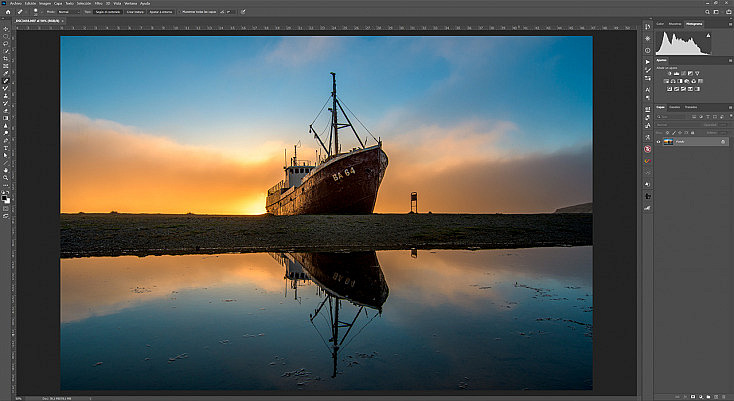Image resolution: width=734 pixels, height=401 pixels.
Task: Click the histogram cached data warning triangle
Action: (708, 36)
